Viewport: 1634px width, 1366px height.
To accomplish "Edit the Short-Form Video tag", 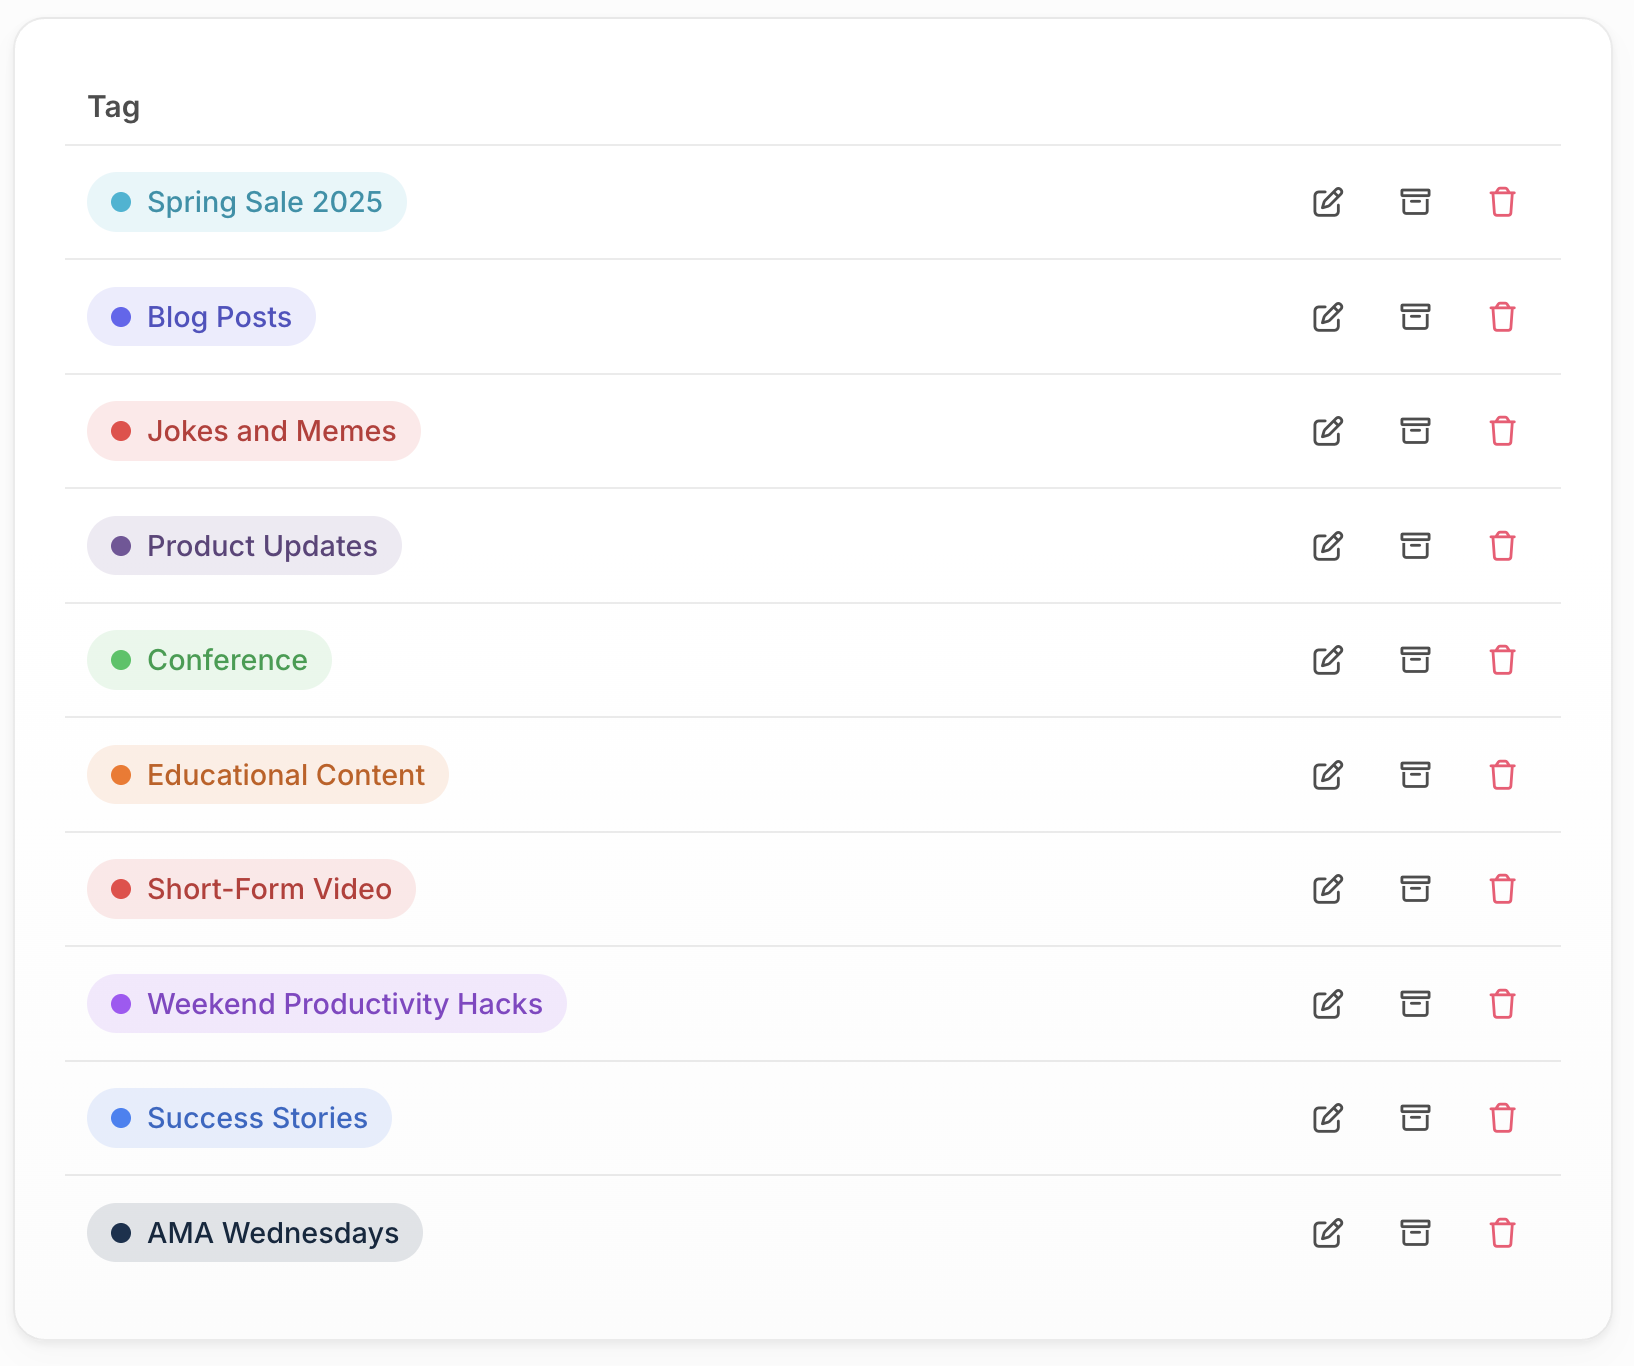I will pyautogui.click(x=1327, y=889).
